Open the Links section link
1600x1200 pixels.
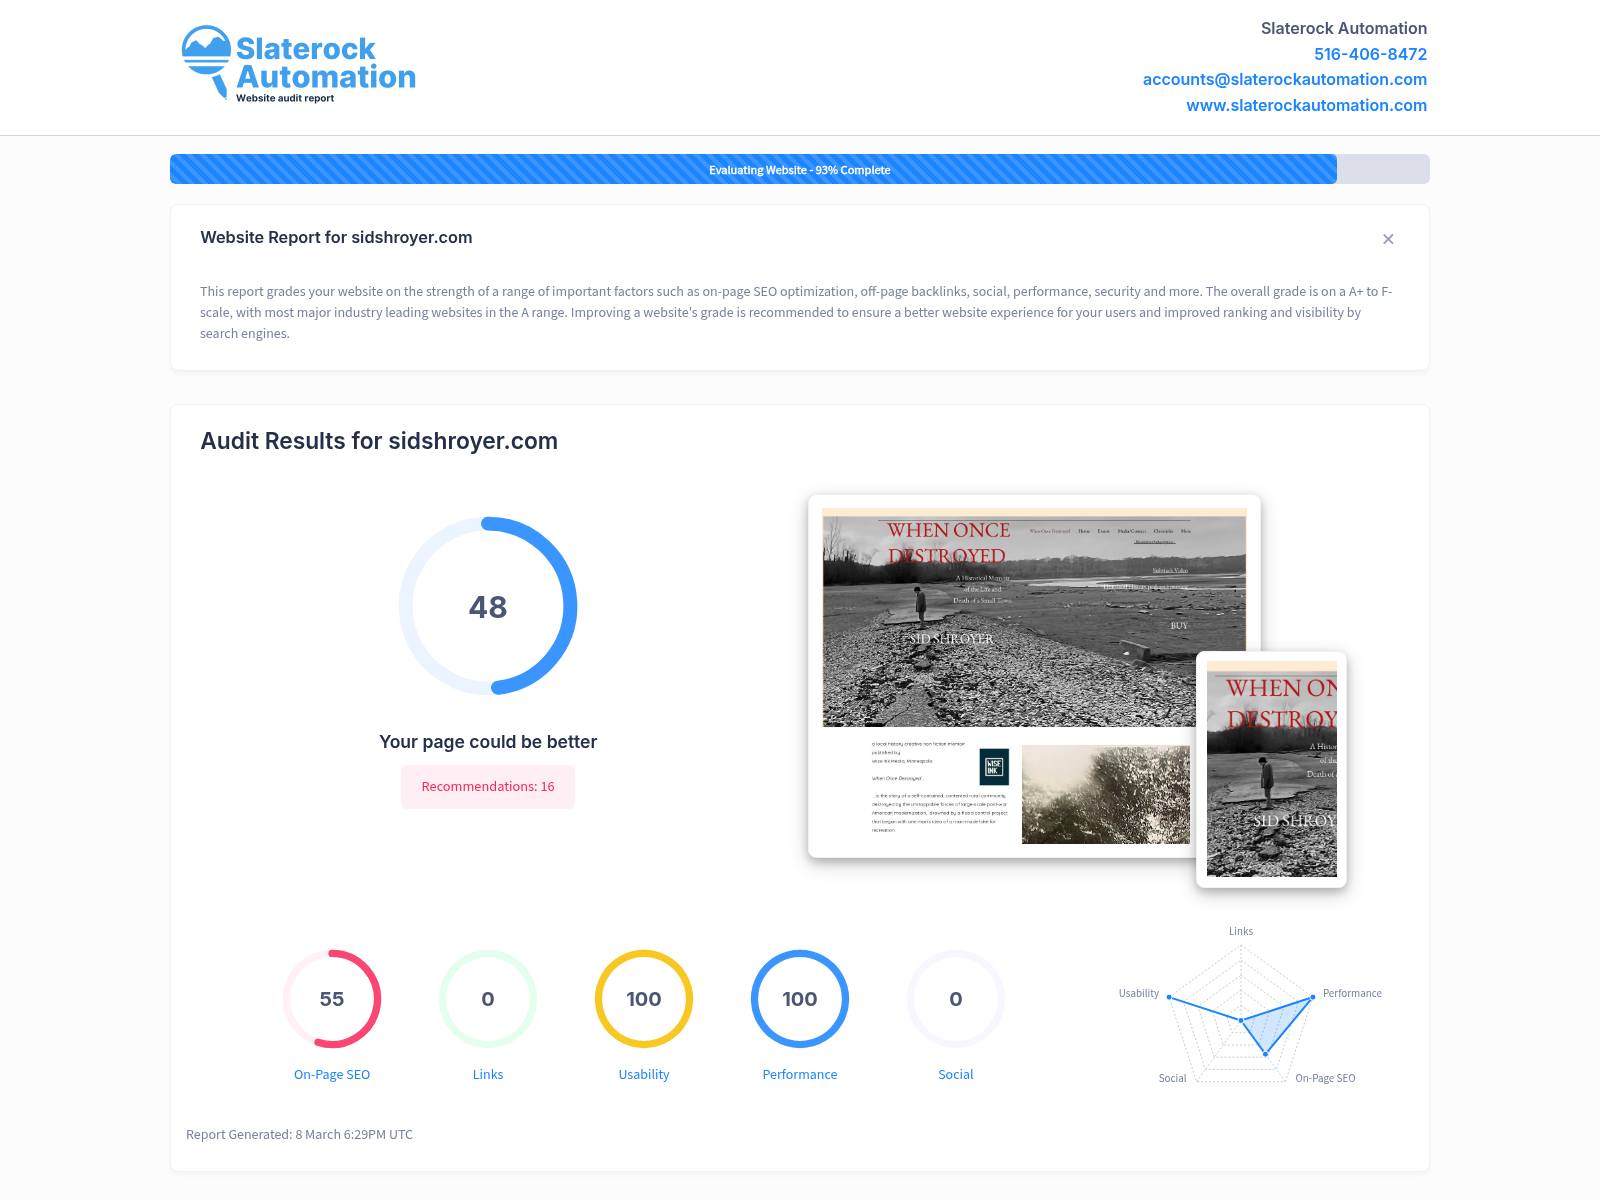coord(488,1074)
